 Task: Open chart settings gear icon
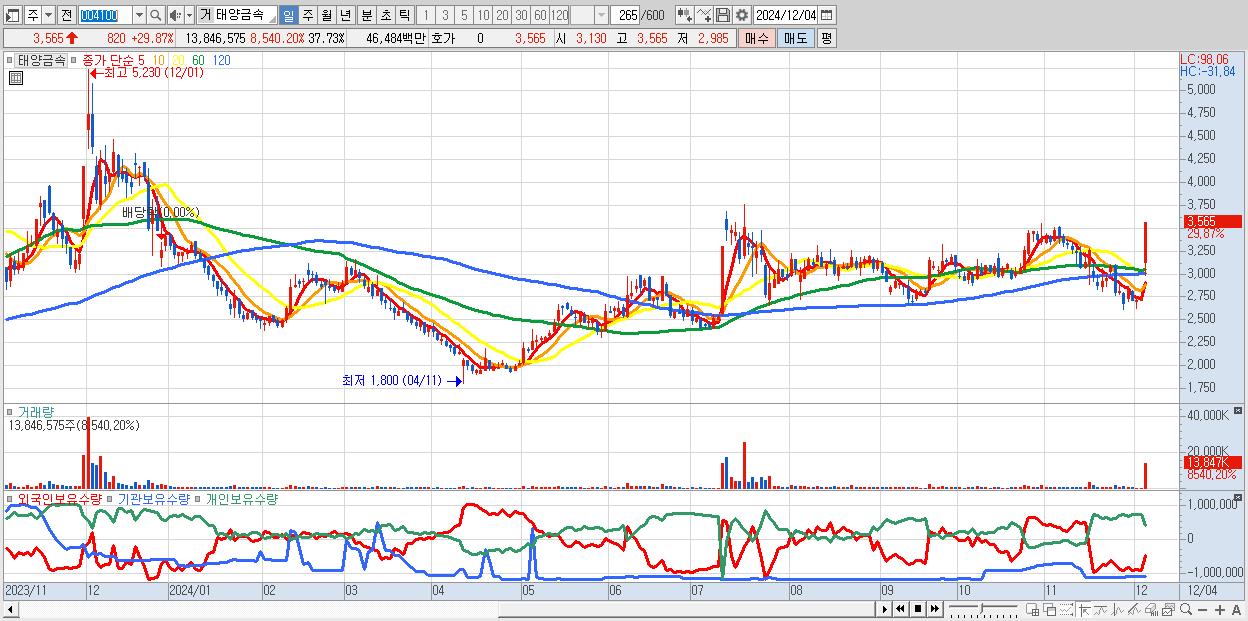coord(741,15)
